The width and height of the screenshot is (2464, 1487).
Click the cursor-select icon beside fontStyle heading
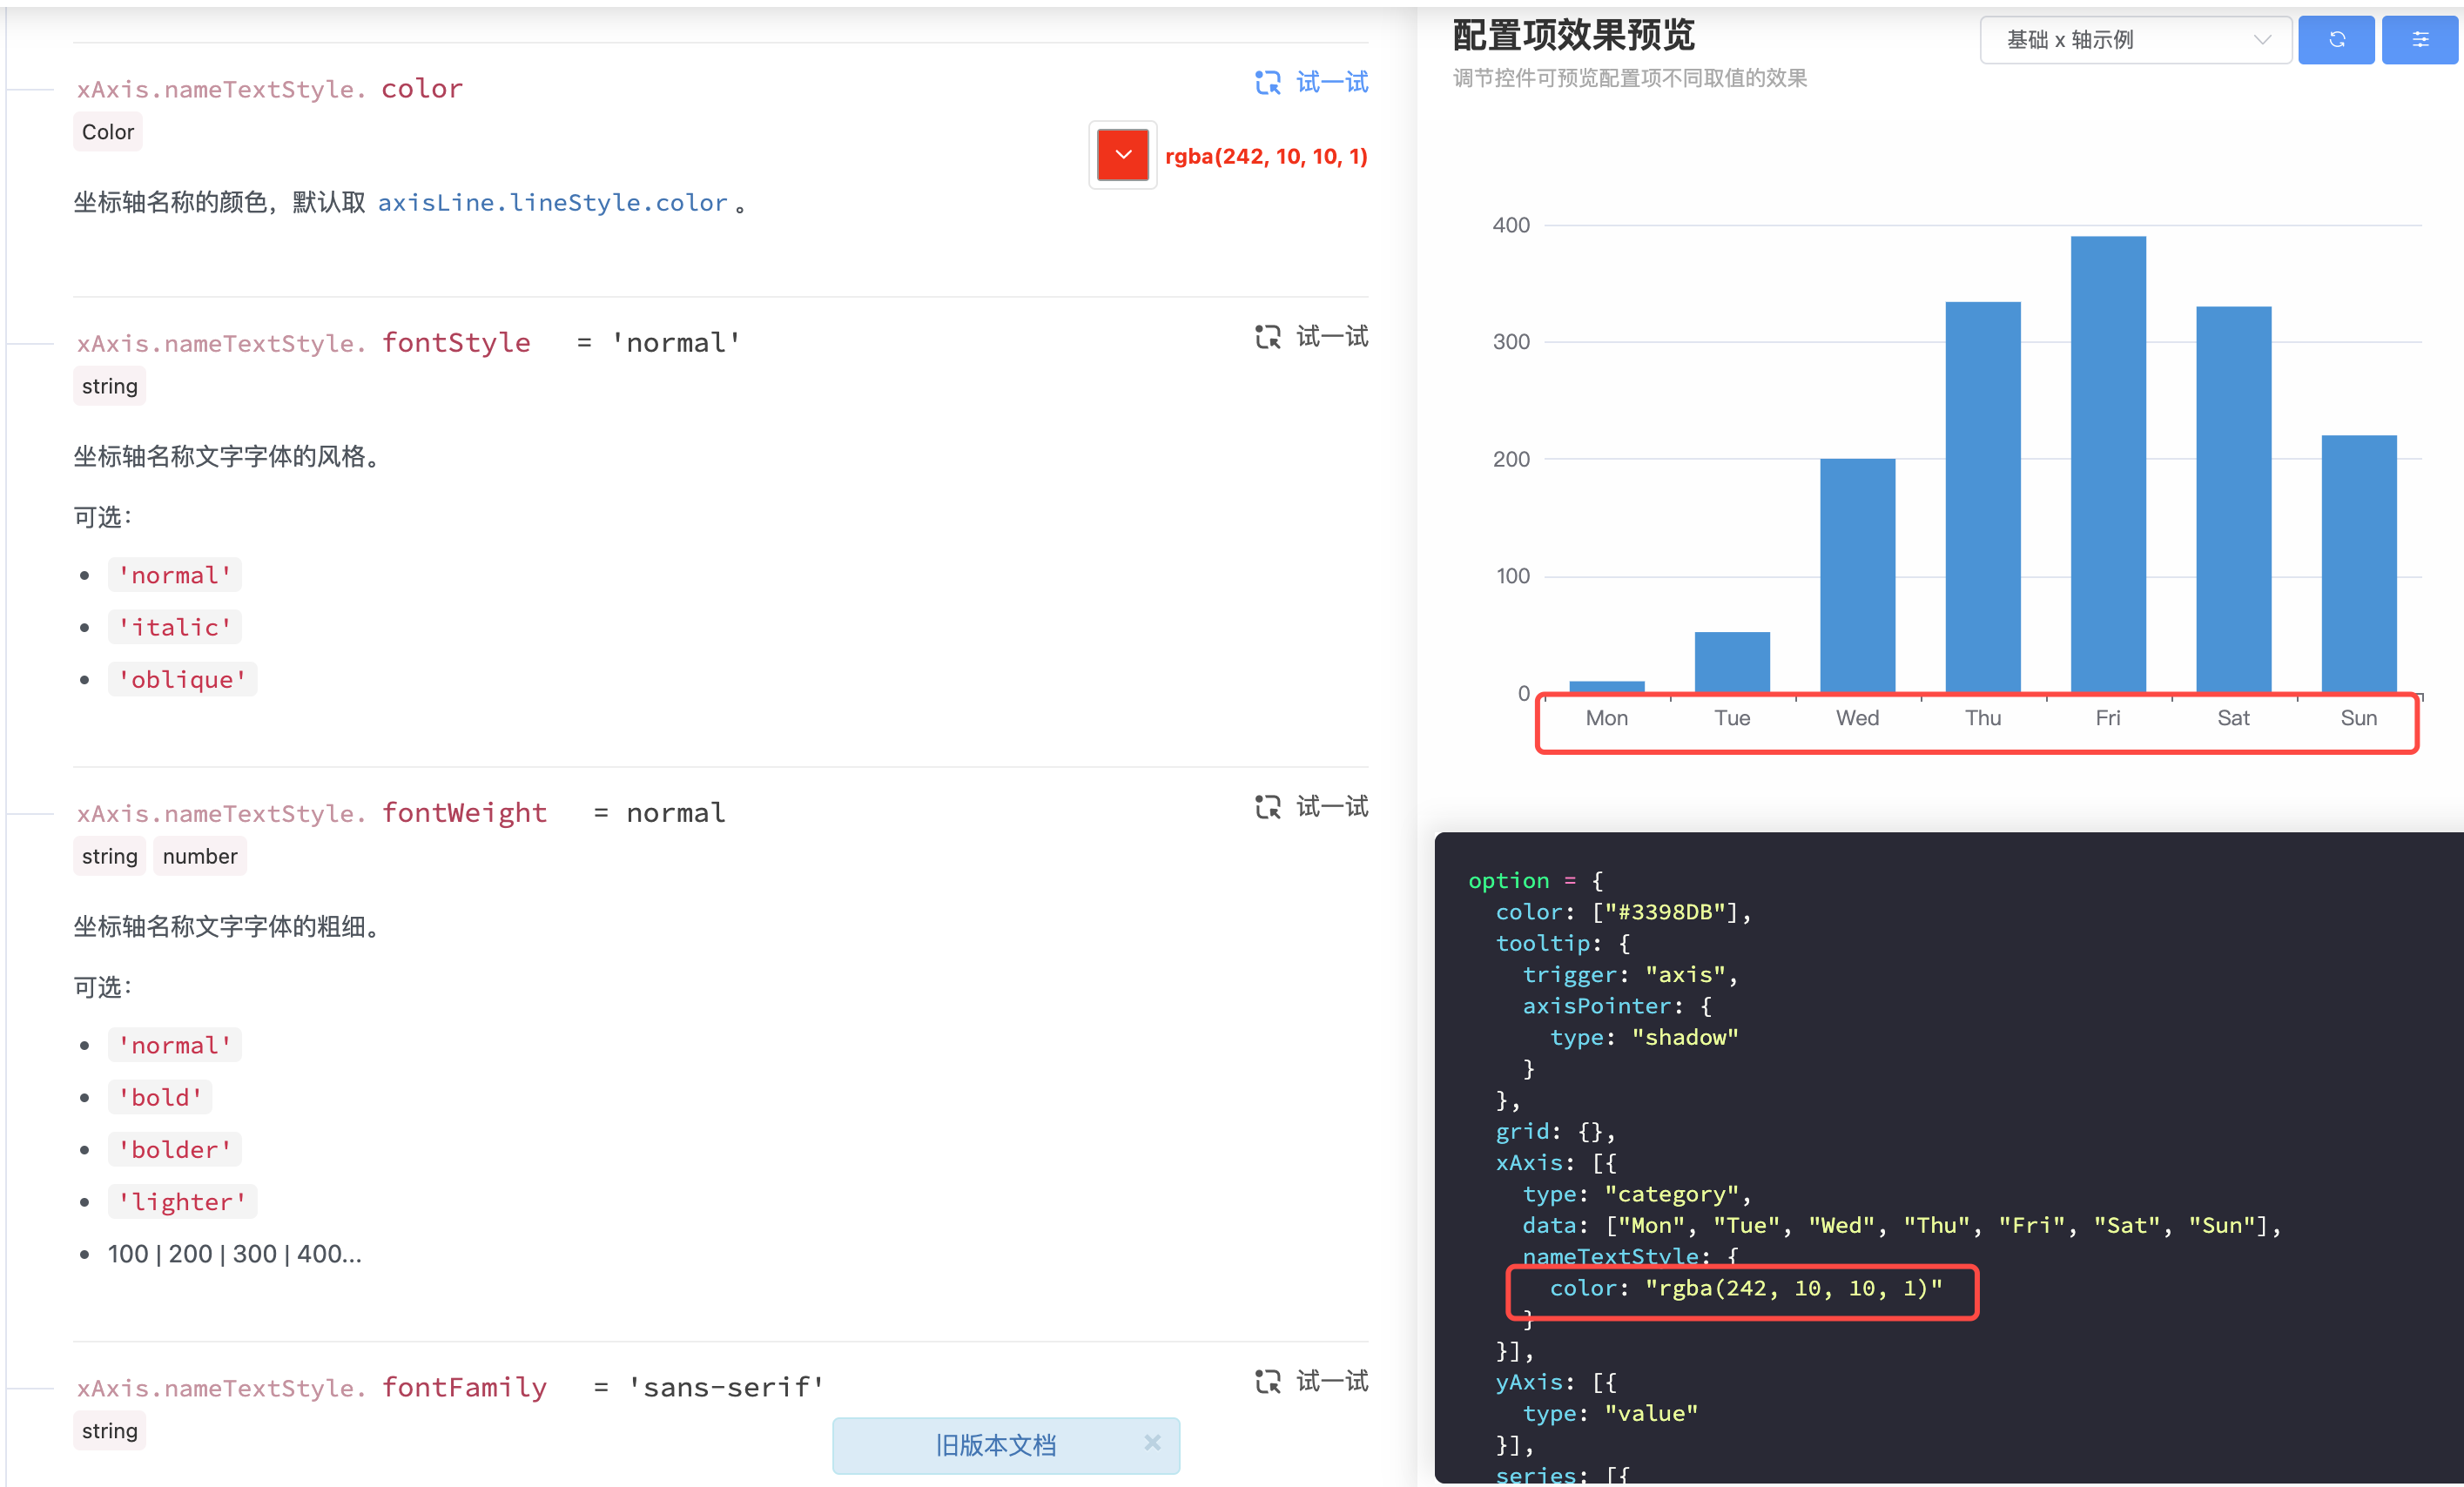pos(1266,337)
